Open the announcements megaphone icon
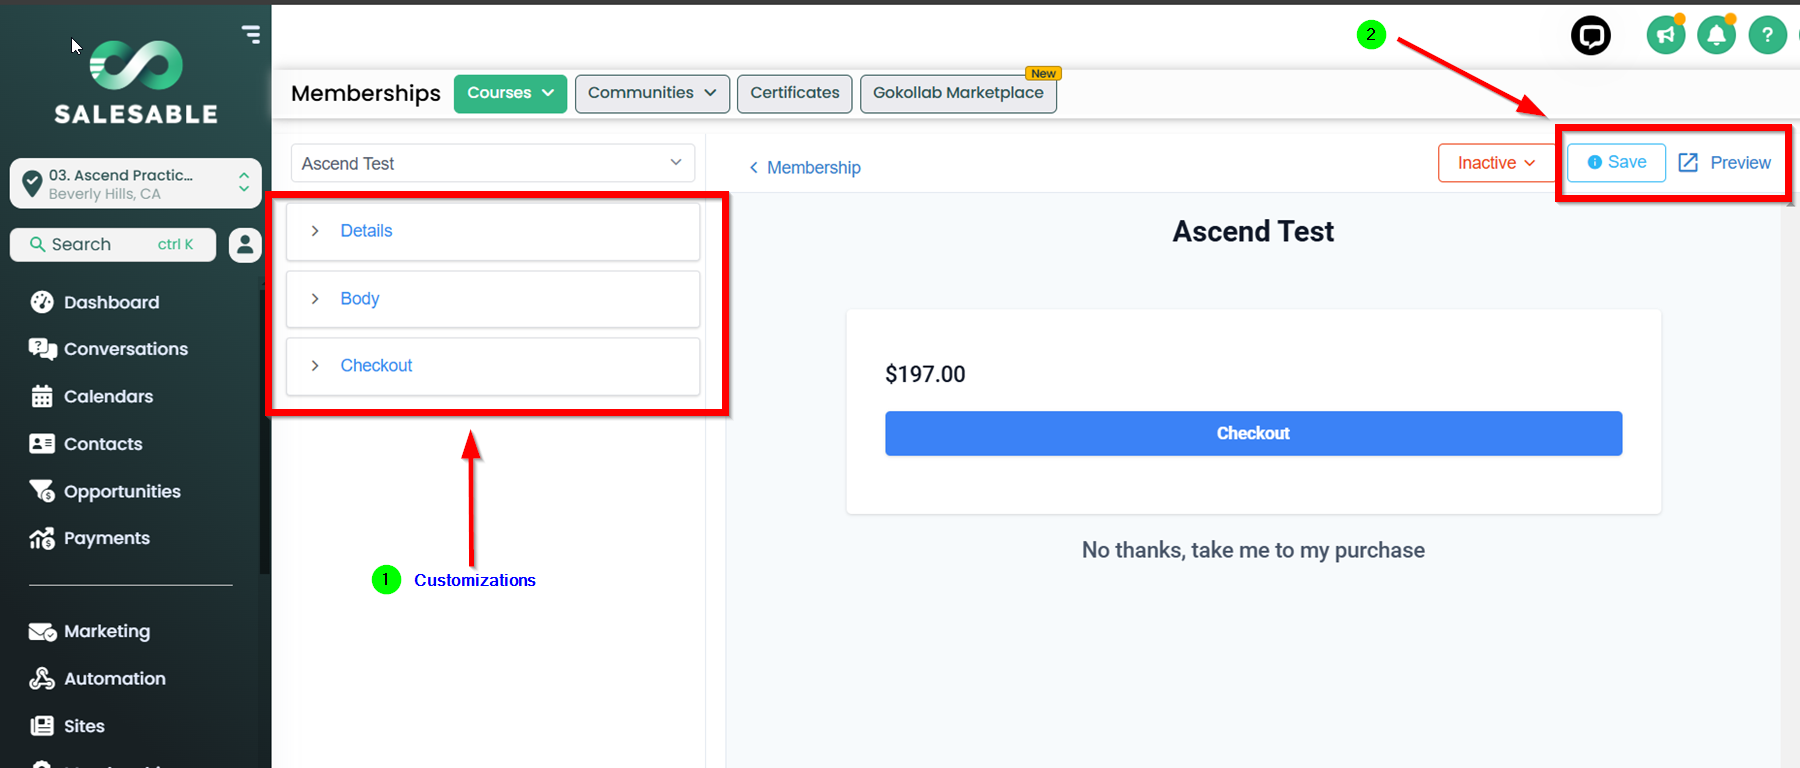This screenshot has height=768, width=1800. click(1666, 36)
